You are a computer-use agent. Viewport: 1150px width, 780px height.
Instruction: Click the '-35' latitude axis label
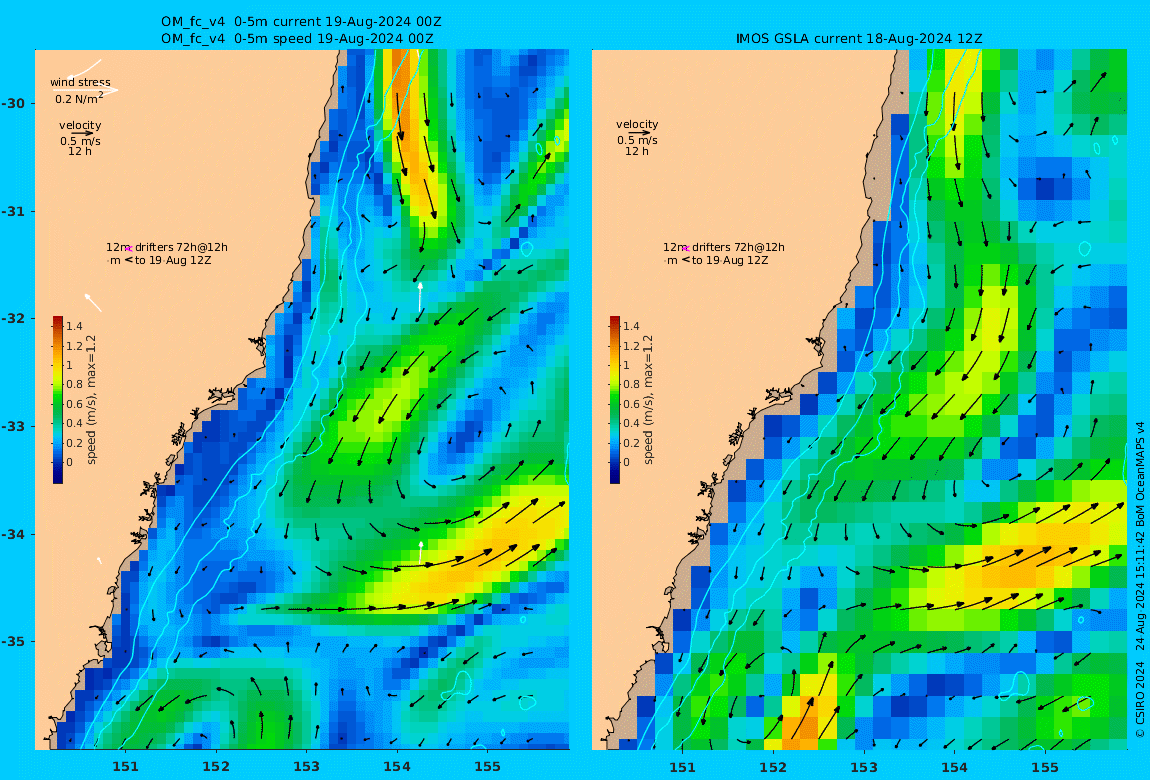click(x=12, y=642)
